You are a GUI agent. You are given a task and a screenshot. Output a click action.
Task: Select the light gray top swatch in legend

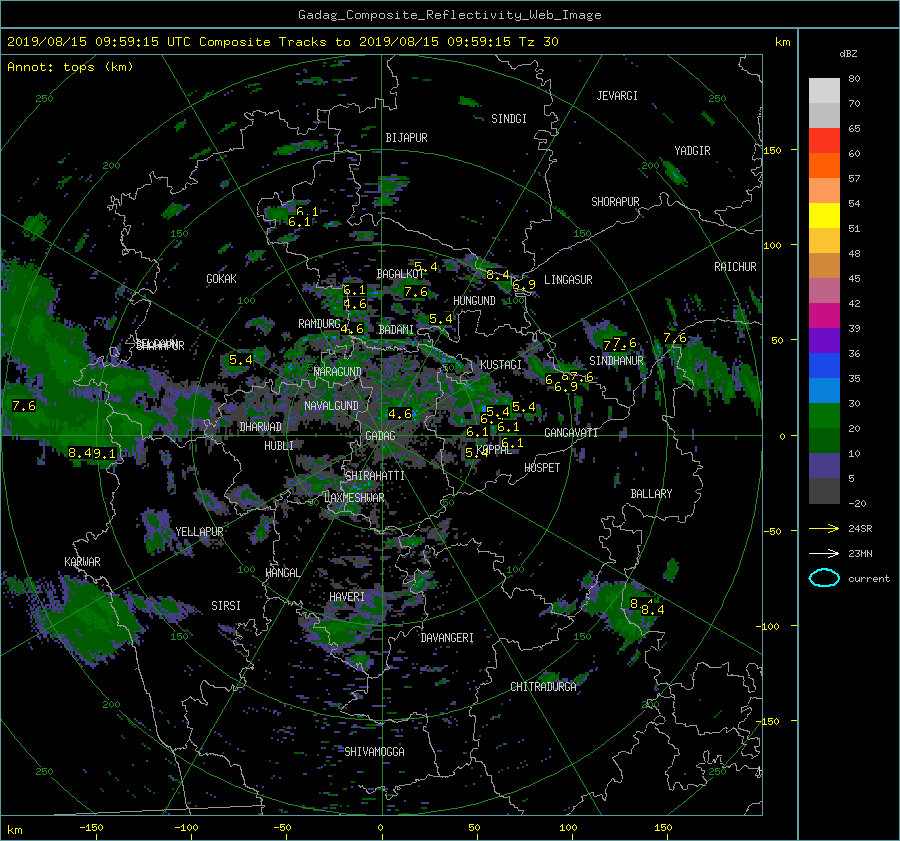click(x=824, y=90)
